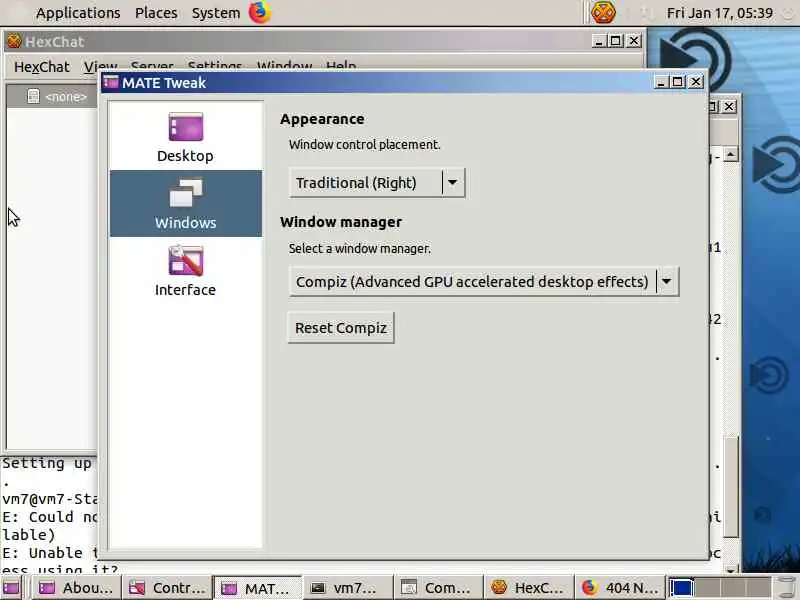
Task: Select the second workspace in the switcher
Action: tap(707, 588)
